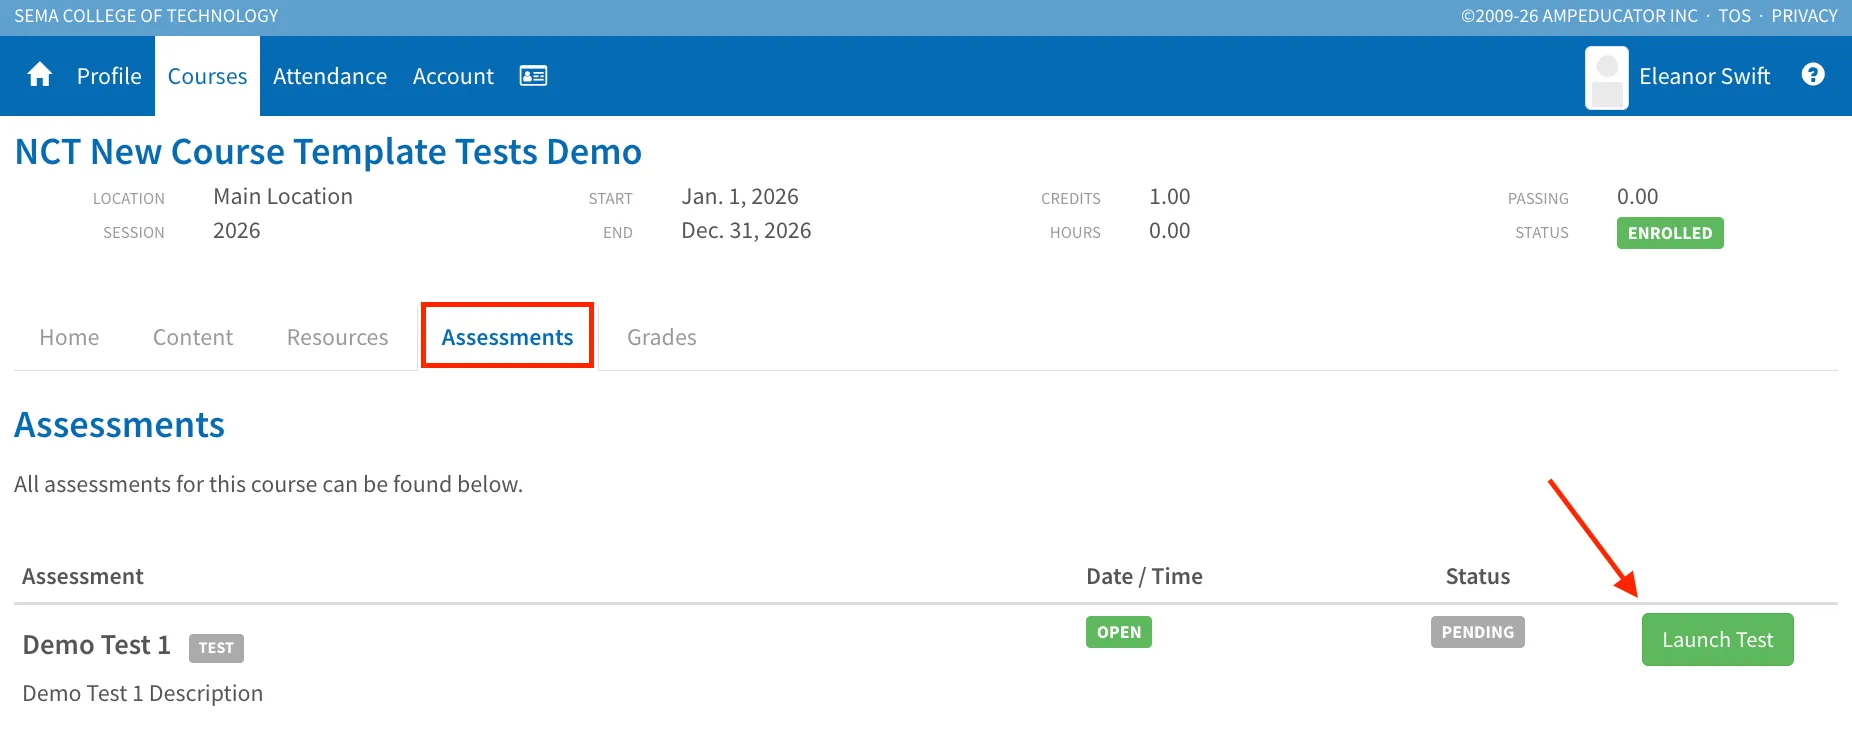Open the PRIVACY link

[1805, 16]
